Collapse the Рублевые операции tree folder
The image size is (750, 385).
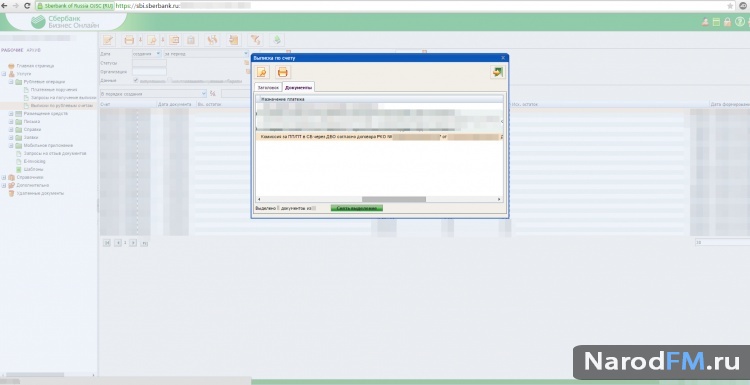click(x=11, y=82)
